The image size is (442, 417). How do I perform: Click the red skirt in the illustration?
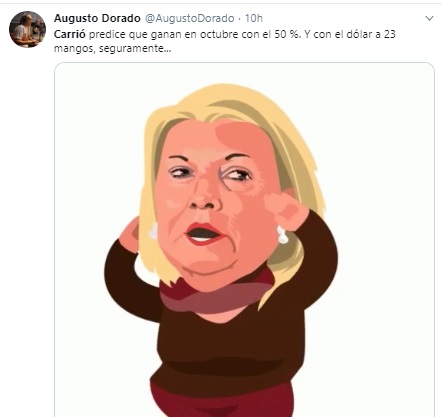223,402
